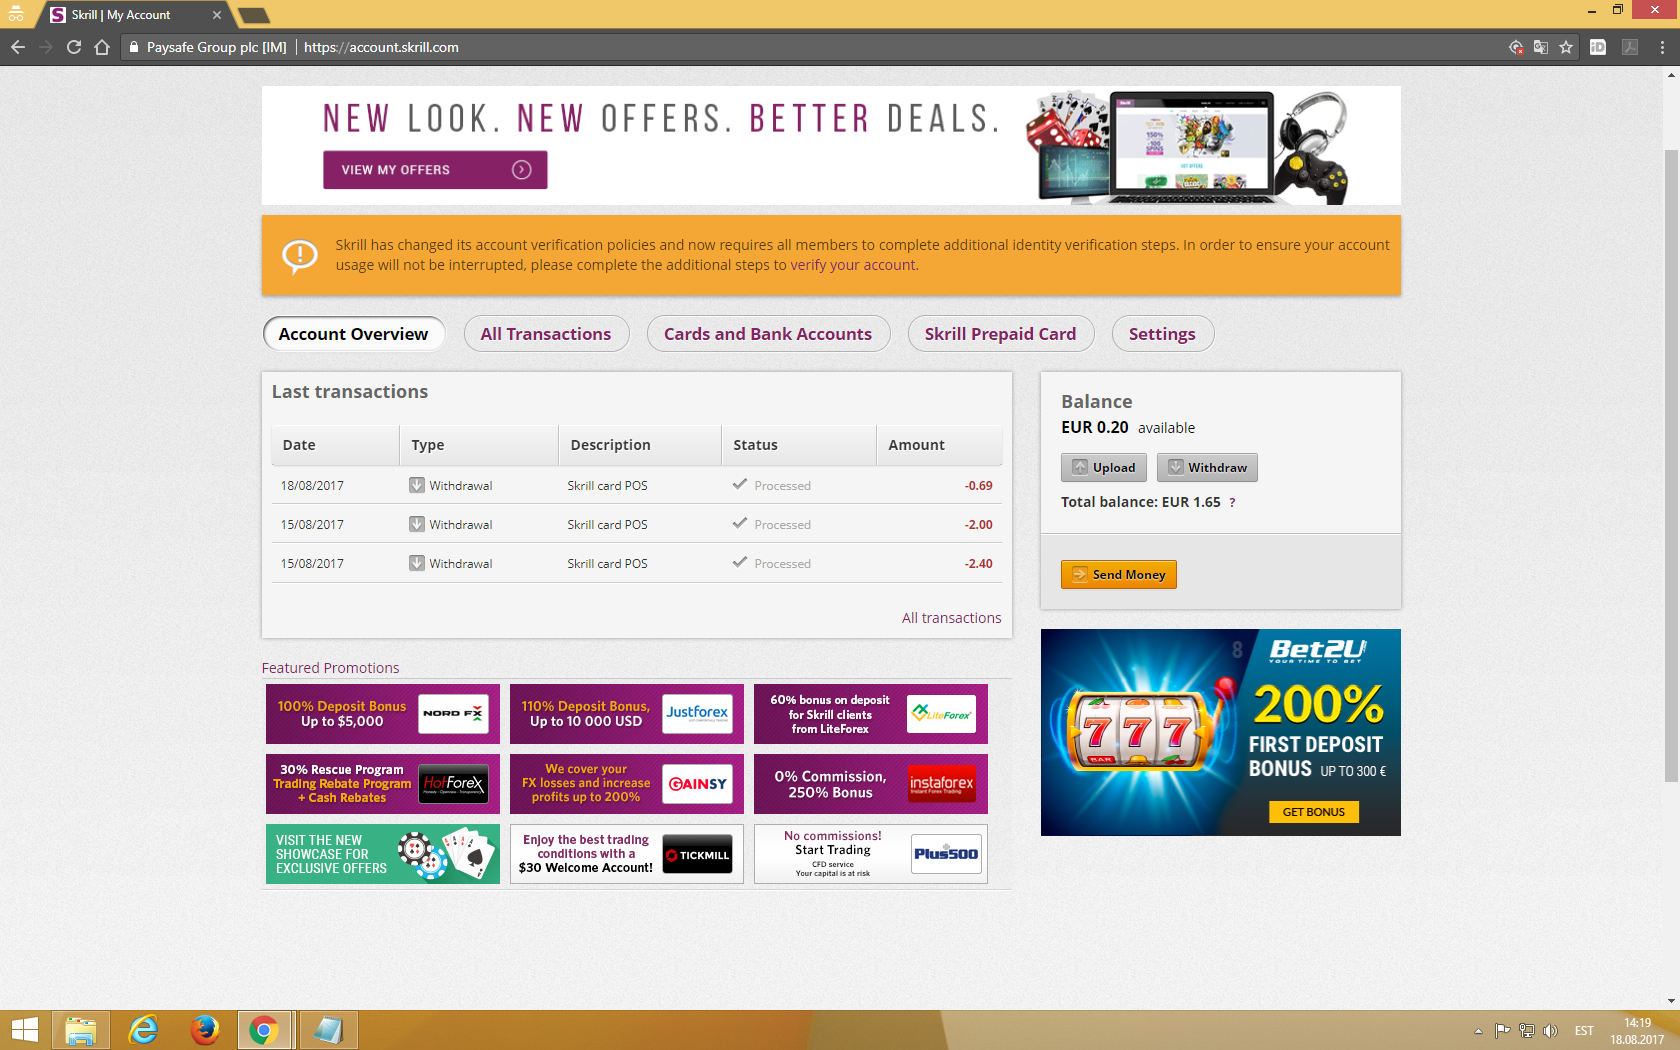Launch Firefox from taskbar
Viewport: 1680px width, 1050px height.
pyautogui.click(x=205, y=1030)
